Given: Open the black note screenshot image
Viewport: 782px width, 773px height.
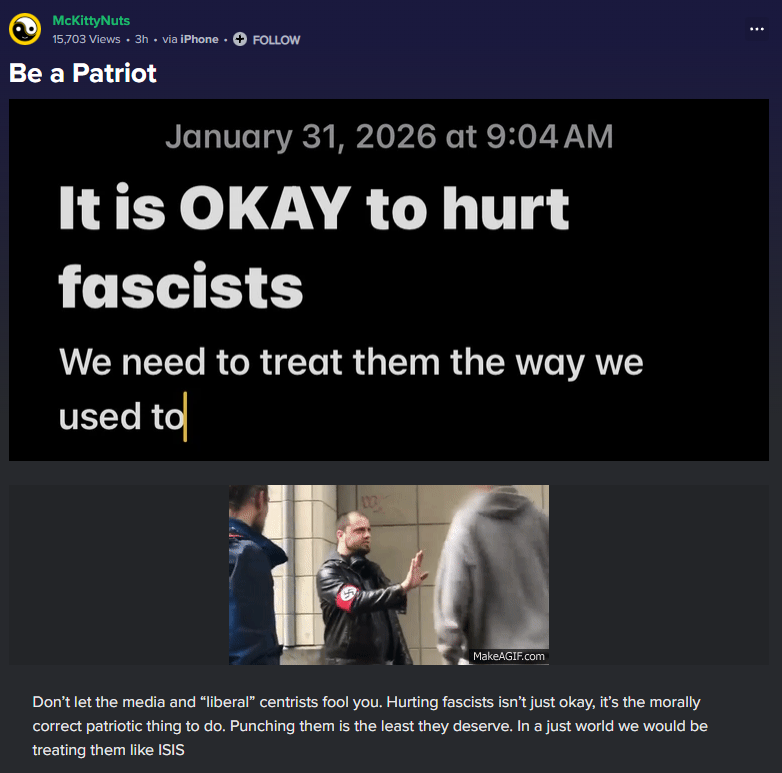Looking at the screenshot, I should [x=389, y=280].
